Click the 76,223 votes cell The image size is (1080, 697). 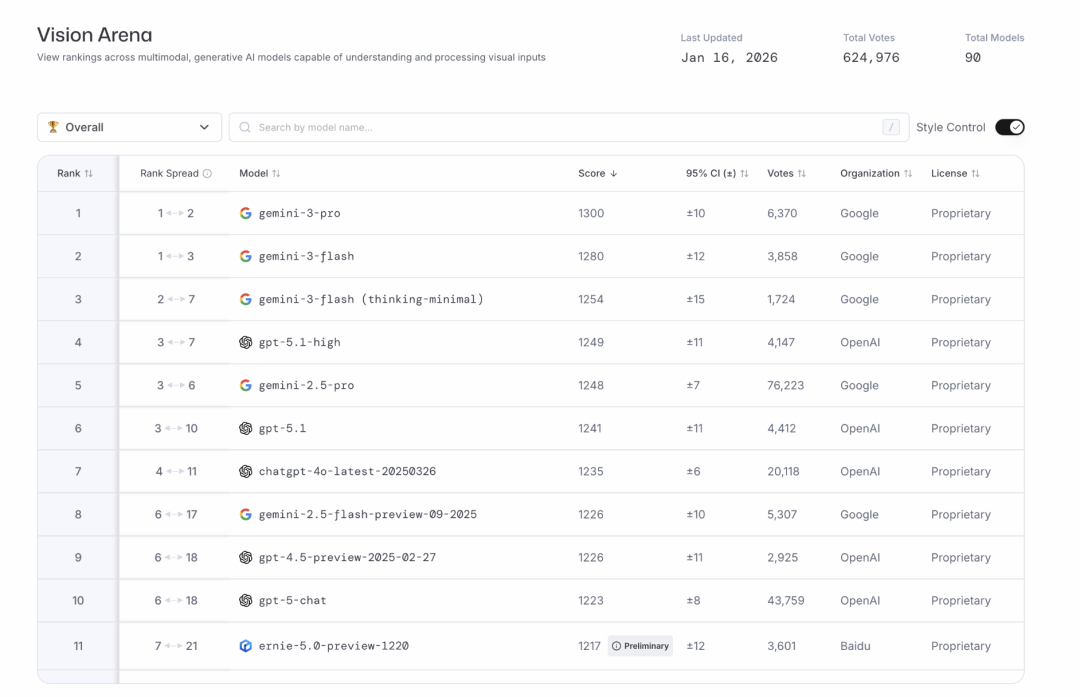click(x=786, y=386)
